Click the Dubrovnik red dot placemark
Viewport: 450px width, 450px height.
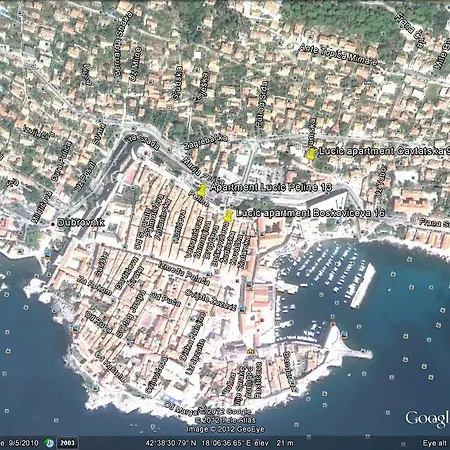tap(52, 224)
